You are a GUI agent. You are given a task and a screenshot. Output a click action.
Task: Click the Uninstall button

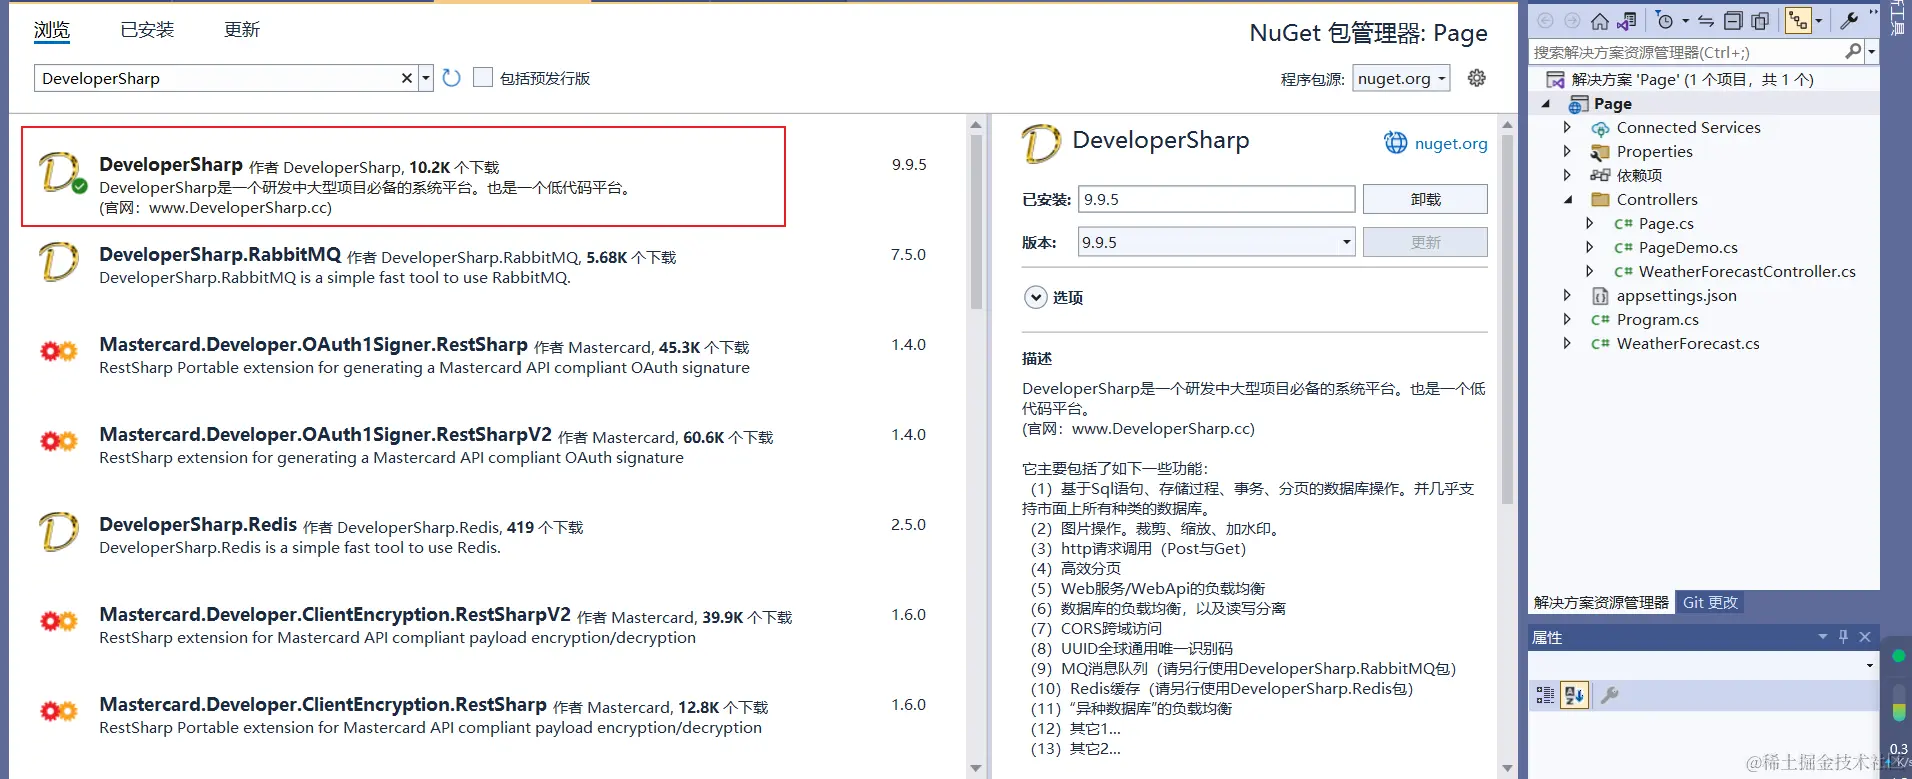(x=1425, y=199)
